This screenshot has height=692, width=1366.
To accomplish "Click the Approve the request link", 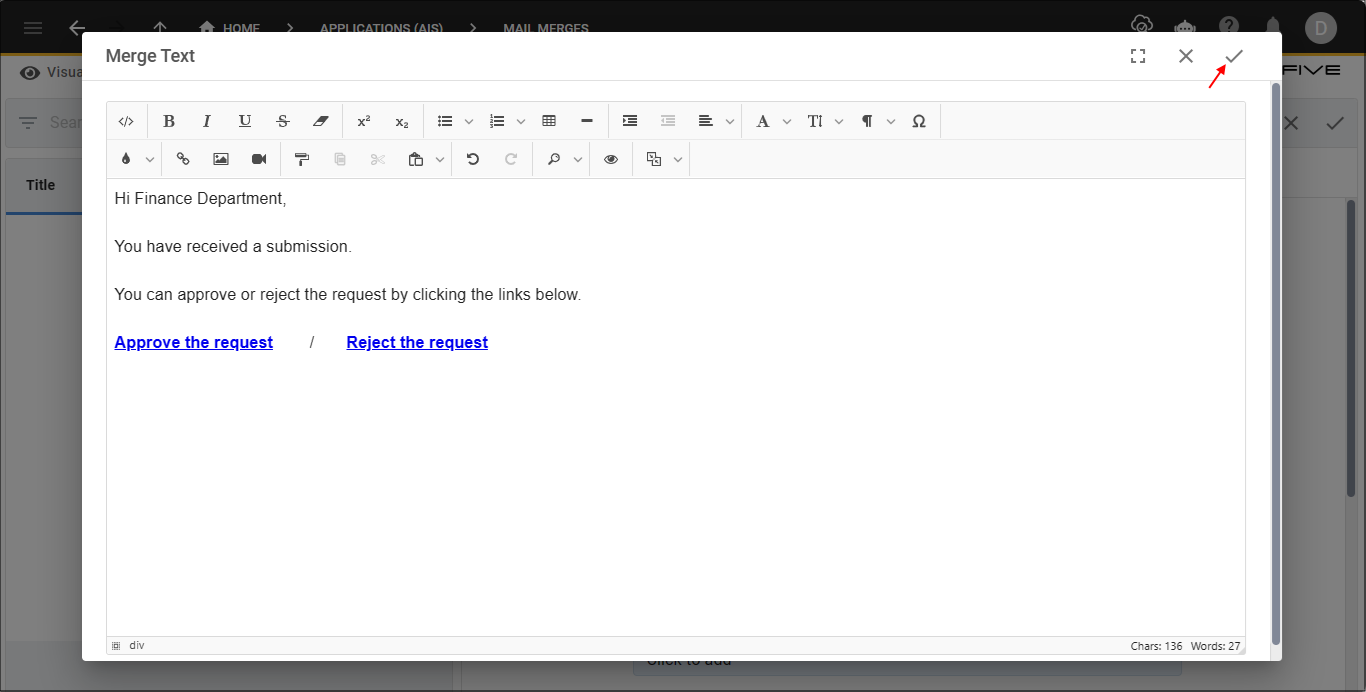I will click(x=194, y=342).
